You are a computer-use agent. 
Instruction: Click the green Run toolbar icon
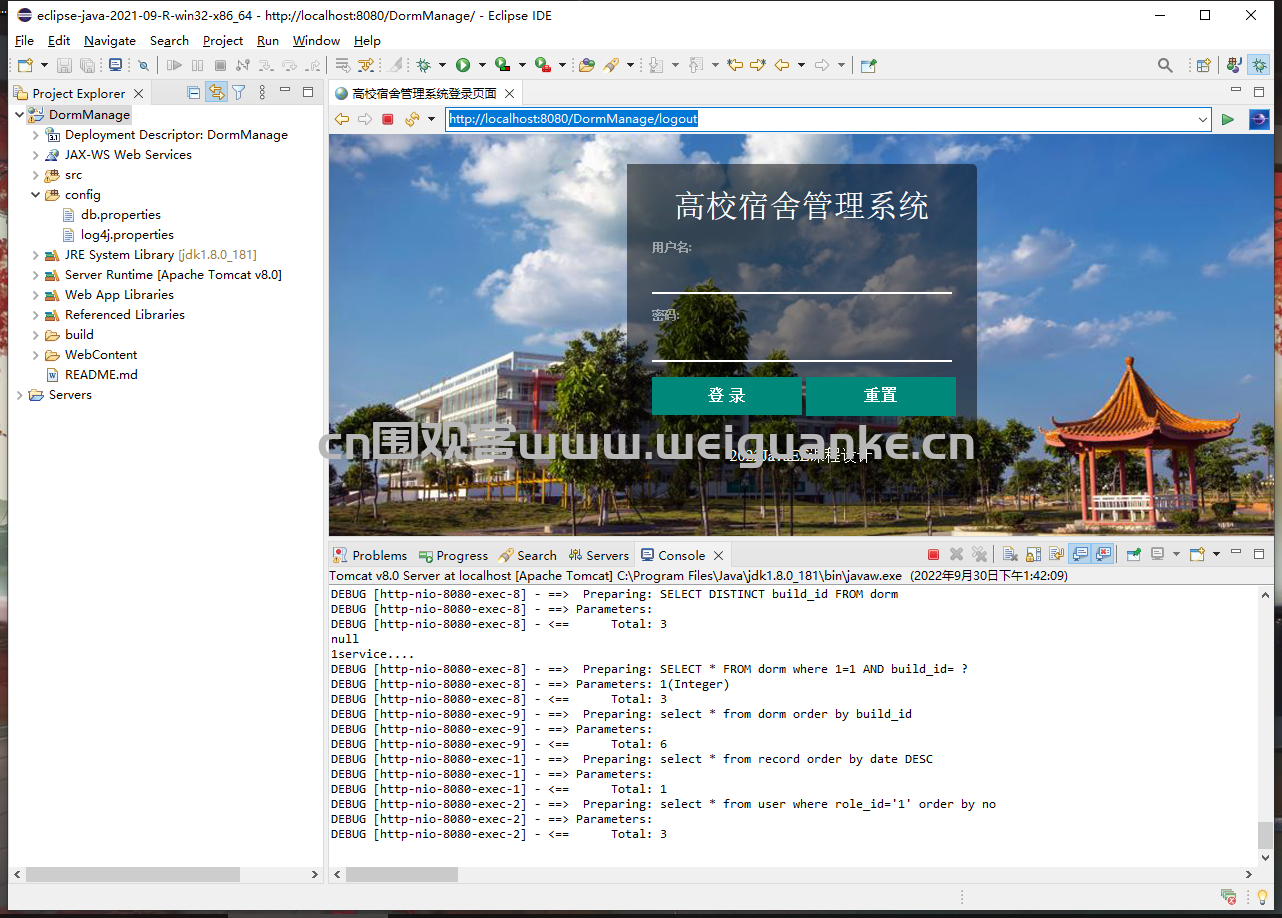click(463, 65)
